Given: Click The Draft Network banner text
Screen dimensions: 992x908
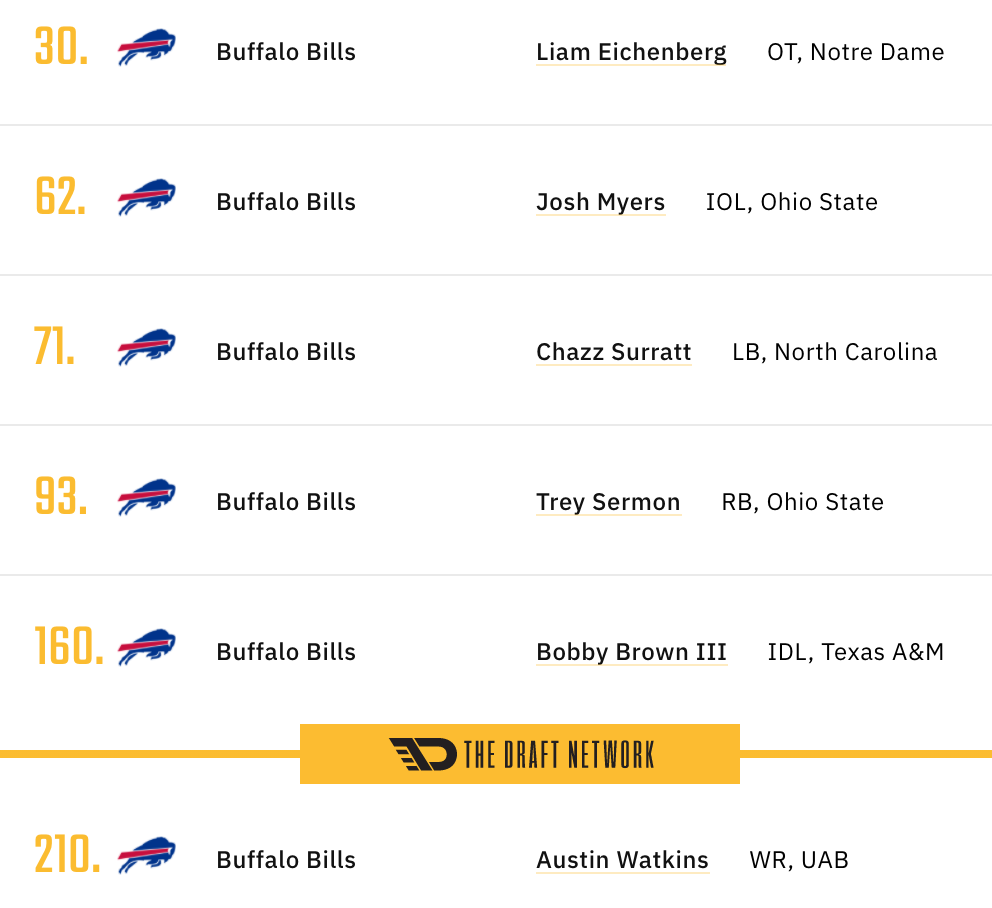Looking at the screenshot, I should [x=559, y=754].
